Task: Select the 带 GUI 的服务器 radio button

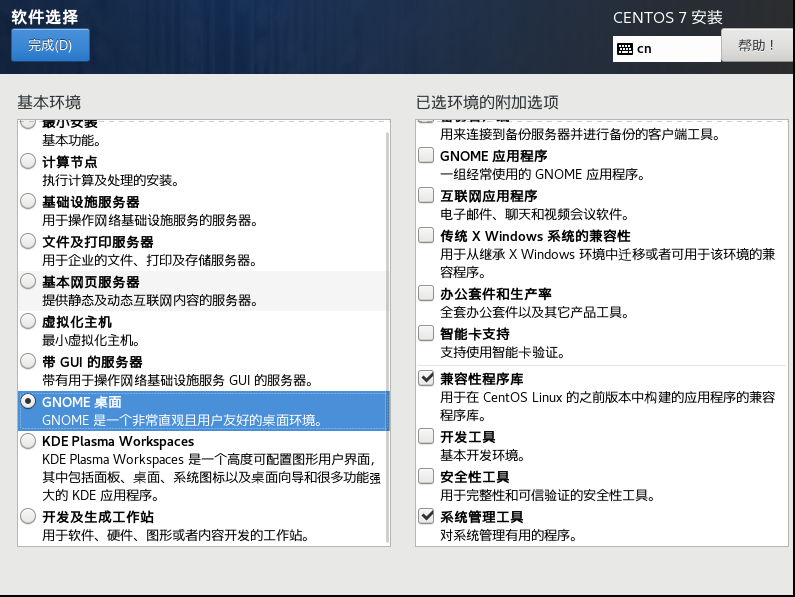Action: coord(28,362)
